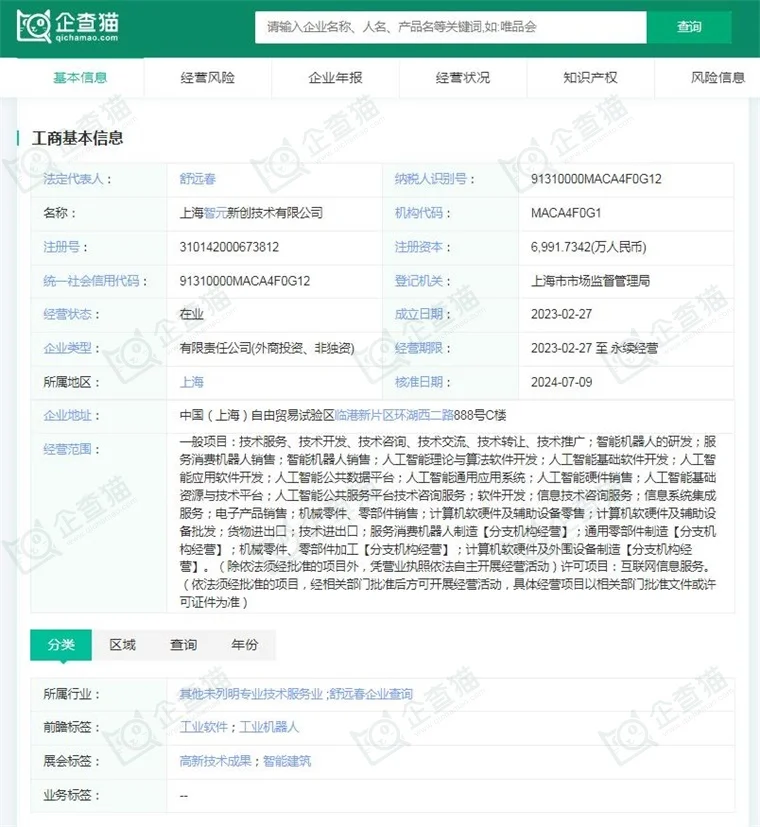Screen dimensions: 760x827
Task: Open the 企业年报 tab
Action: [x=335, y=78]
